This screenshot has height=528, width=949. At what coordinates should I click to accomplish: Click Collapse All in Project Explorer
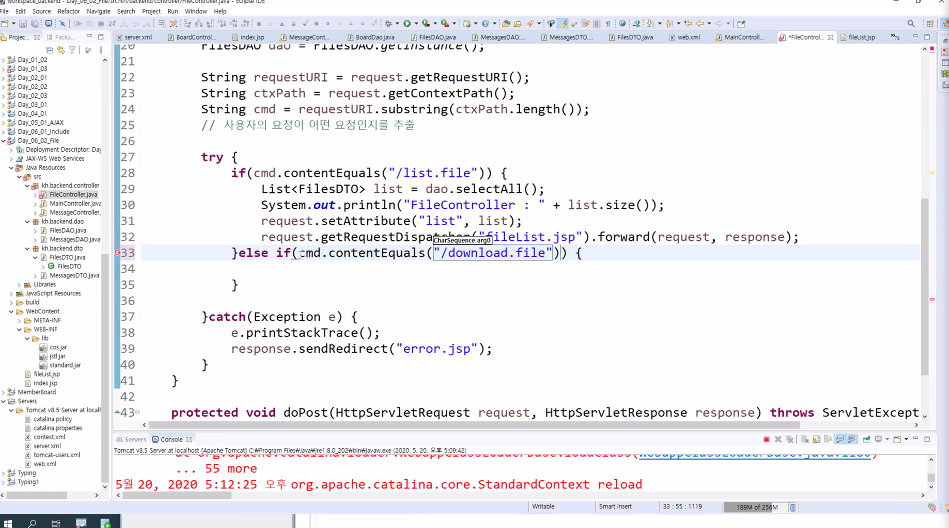(50, 50)
